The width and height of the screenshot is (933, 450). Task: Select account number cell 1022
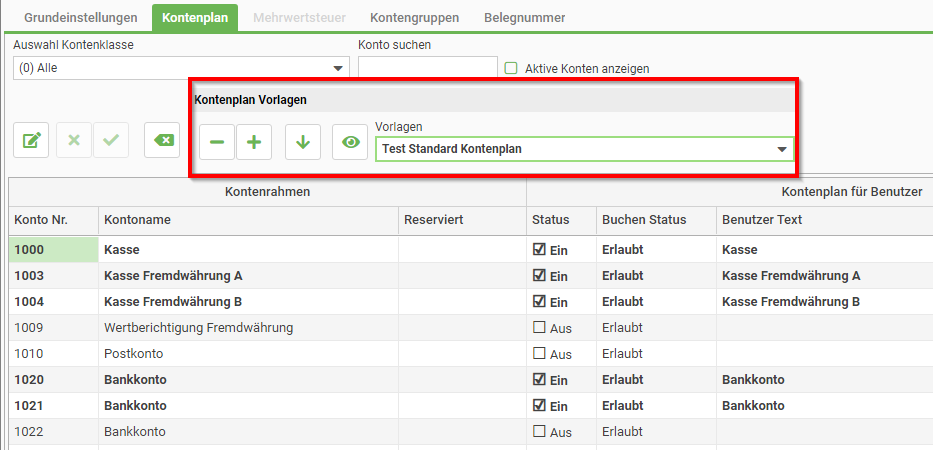tap(54, 432)
